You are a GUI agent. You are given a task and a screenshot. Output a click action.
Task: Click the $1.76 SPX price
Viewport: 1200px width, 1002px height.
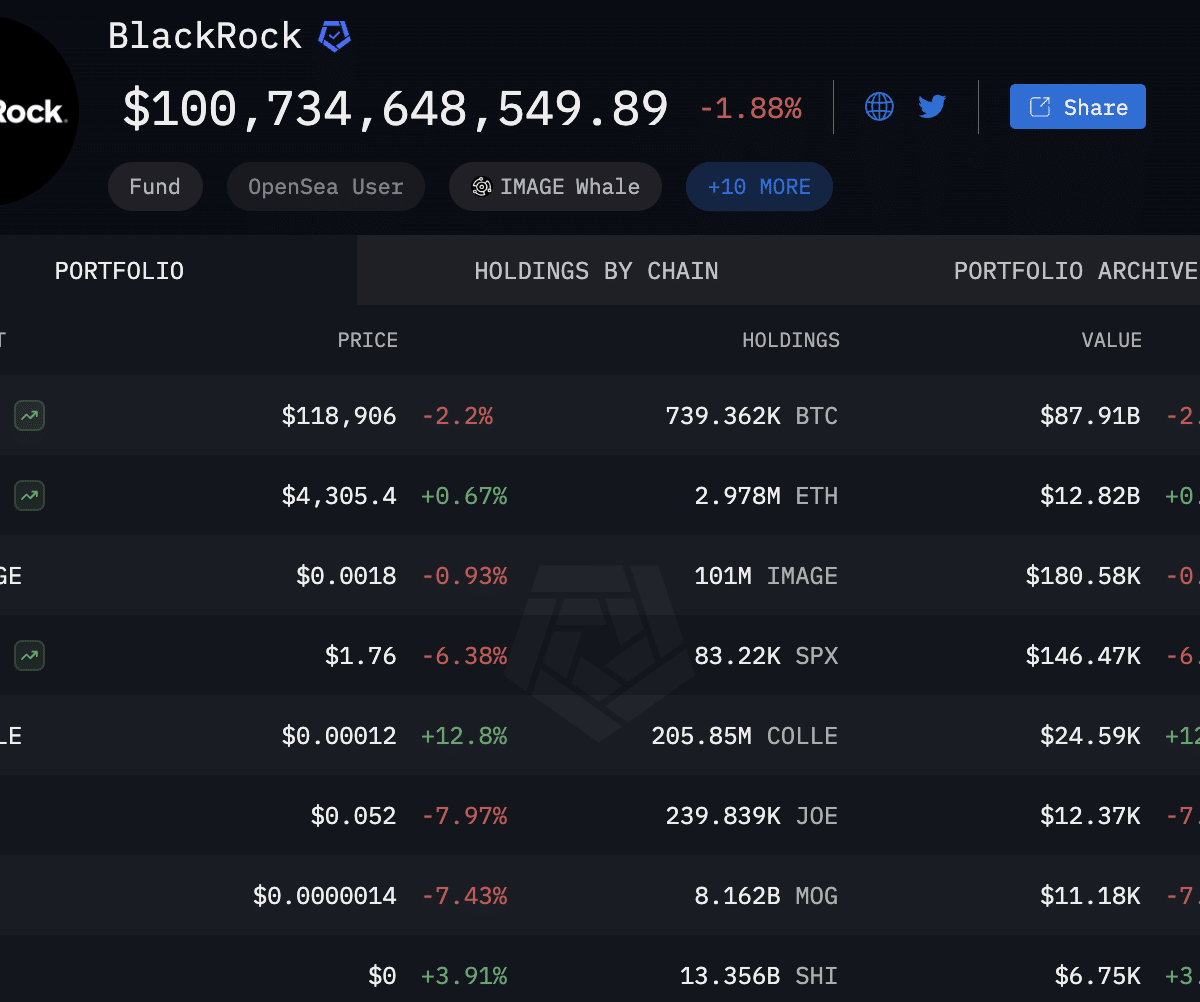pos(361,656)
